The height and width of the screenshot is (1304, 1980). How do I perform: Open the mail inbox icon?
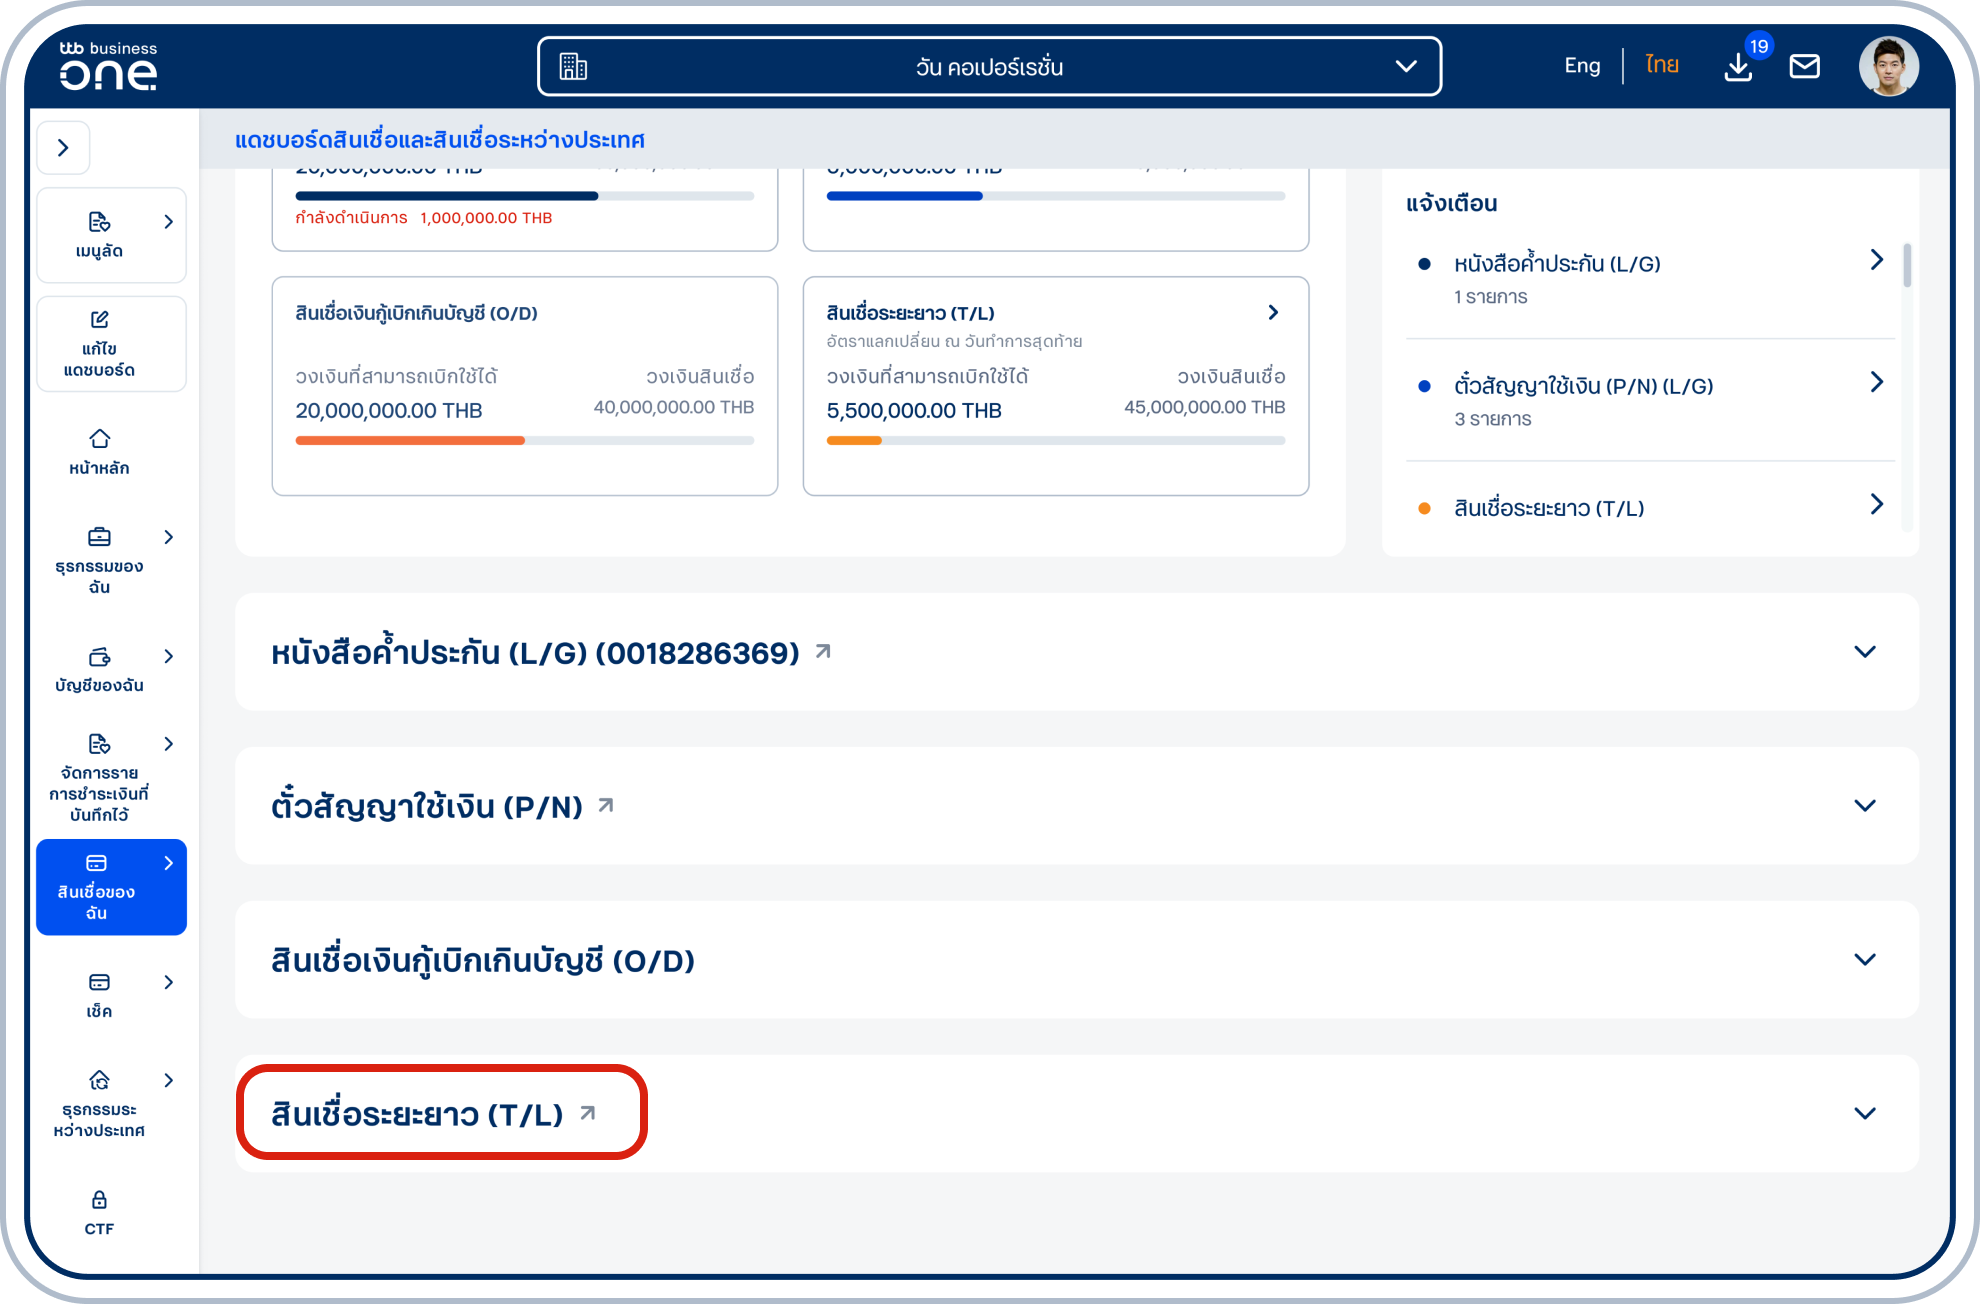pos(1806,65)
